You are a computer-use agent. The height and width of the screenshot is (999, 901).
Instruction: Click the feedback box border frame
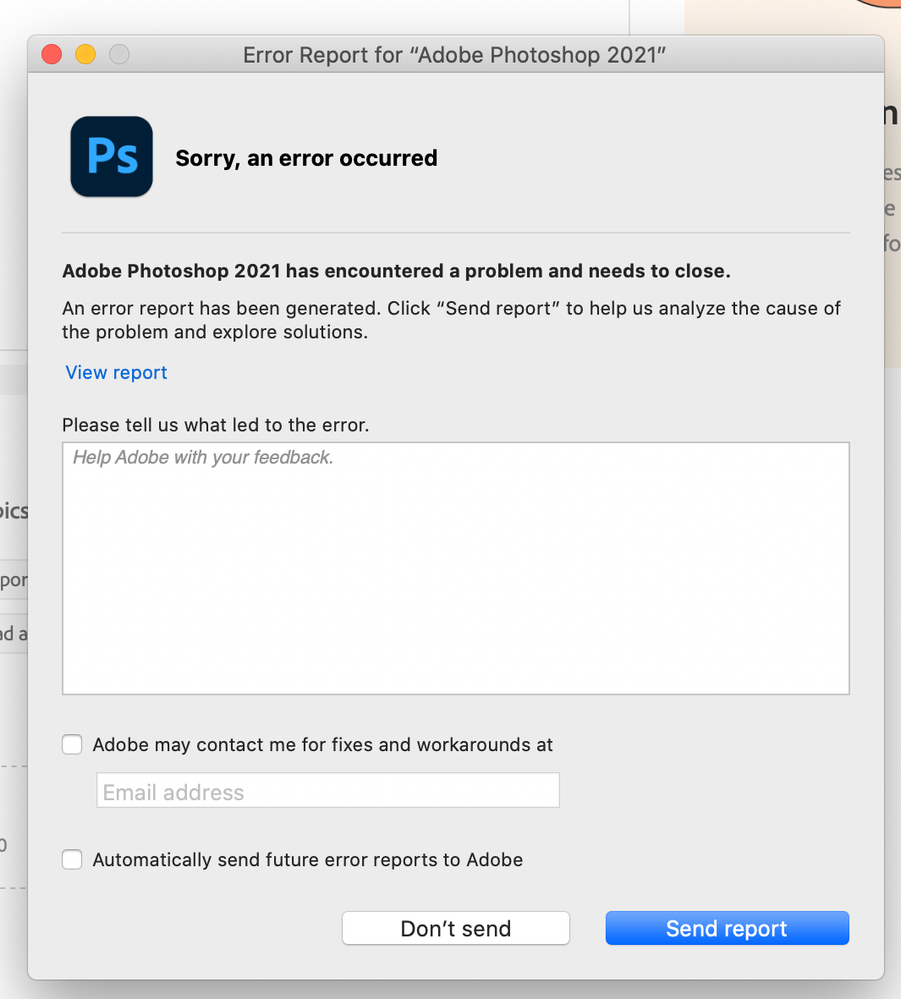pyautogui.click(x=455, y=440)
